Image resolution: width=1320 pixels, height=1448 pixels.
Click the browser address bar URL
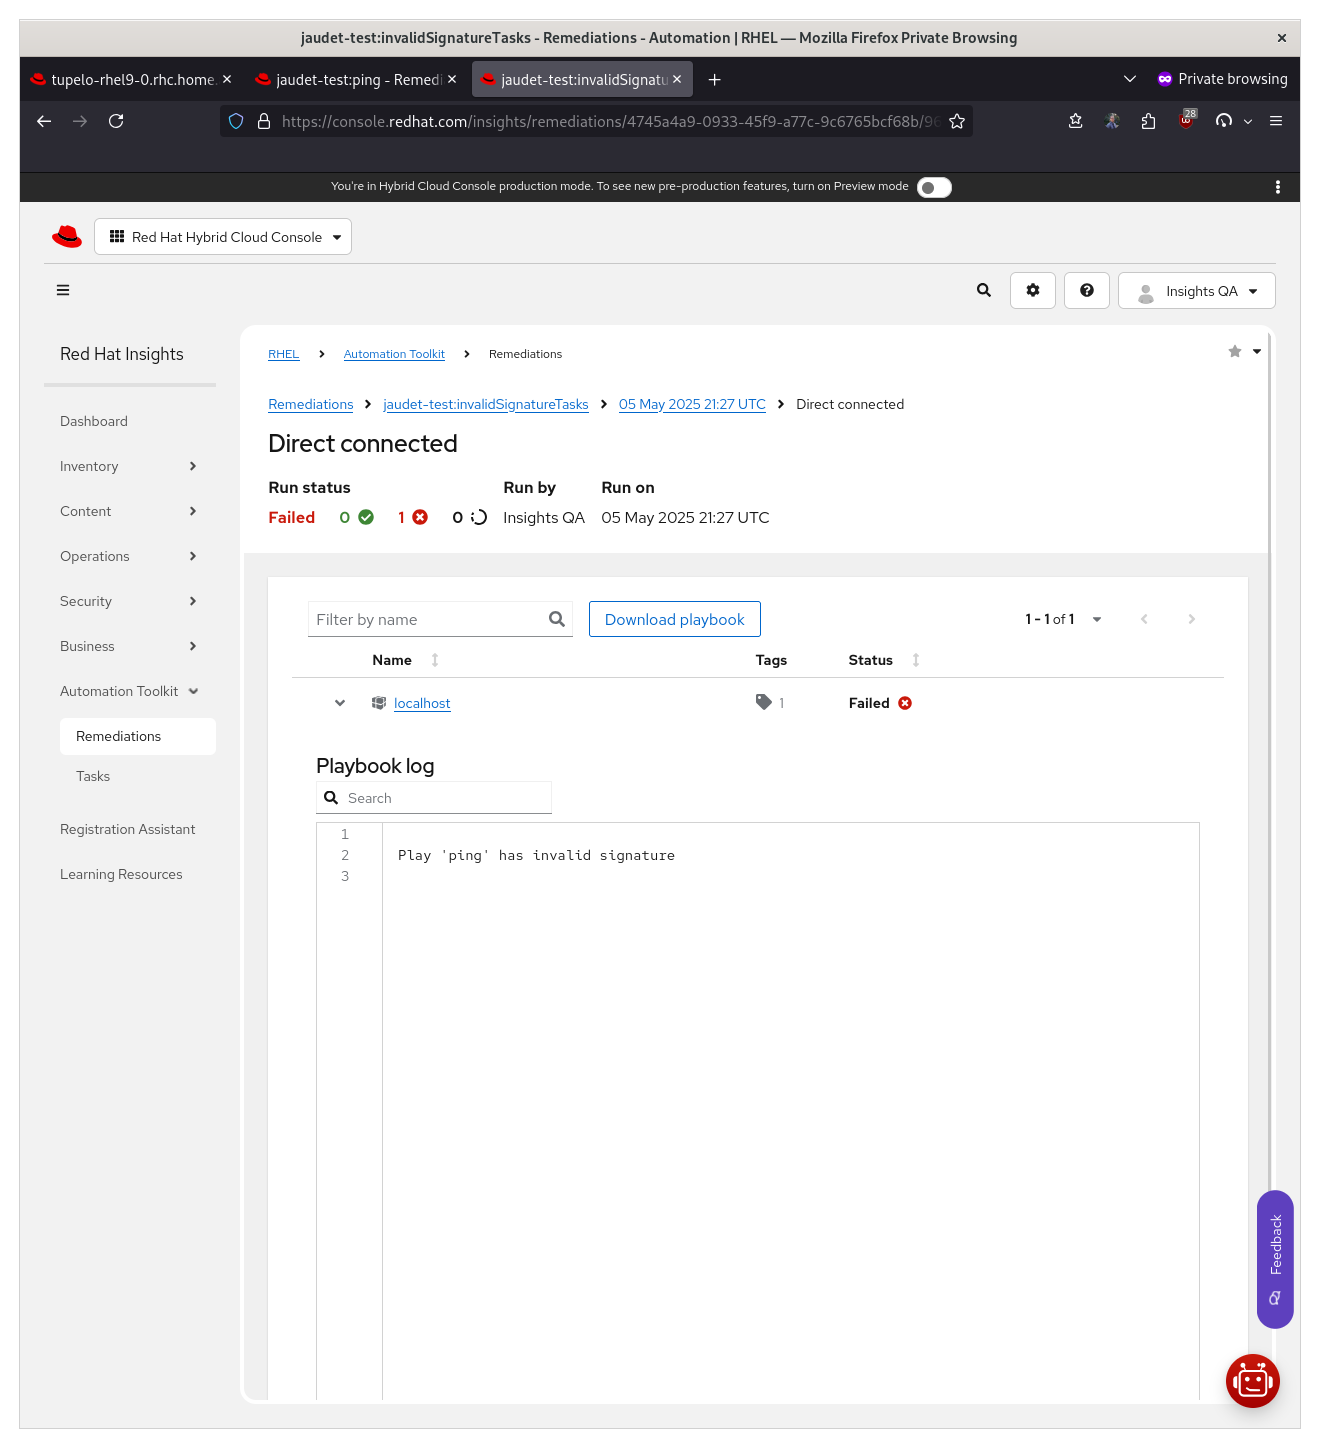point(610,121)
